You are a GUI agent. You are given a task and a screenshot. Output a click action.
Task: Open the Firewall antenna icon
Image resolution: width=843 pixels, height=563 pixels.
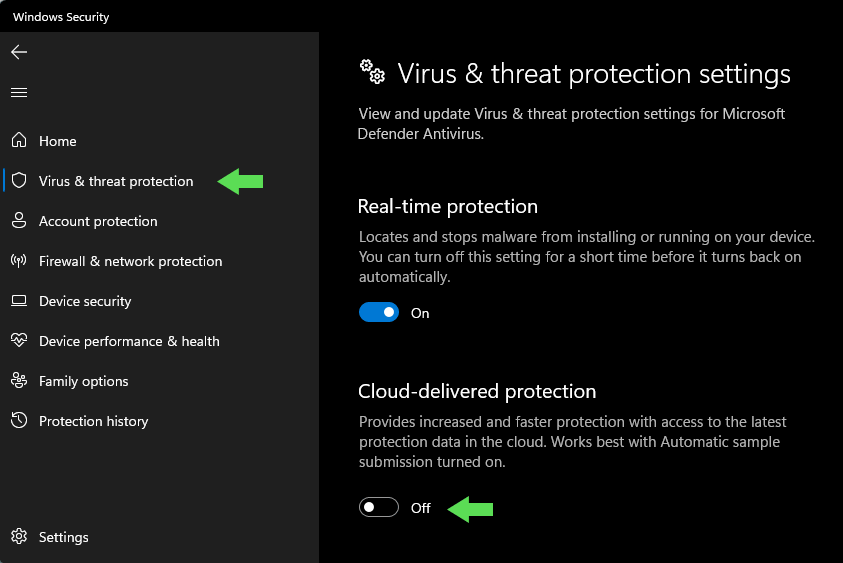tap(19, 261)
